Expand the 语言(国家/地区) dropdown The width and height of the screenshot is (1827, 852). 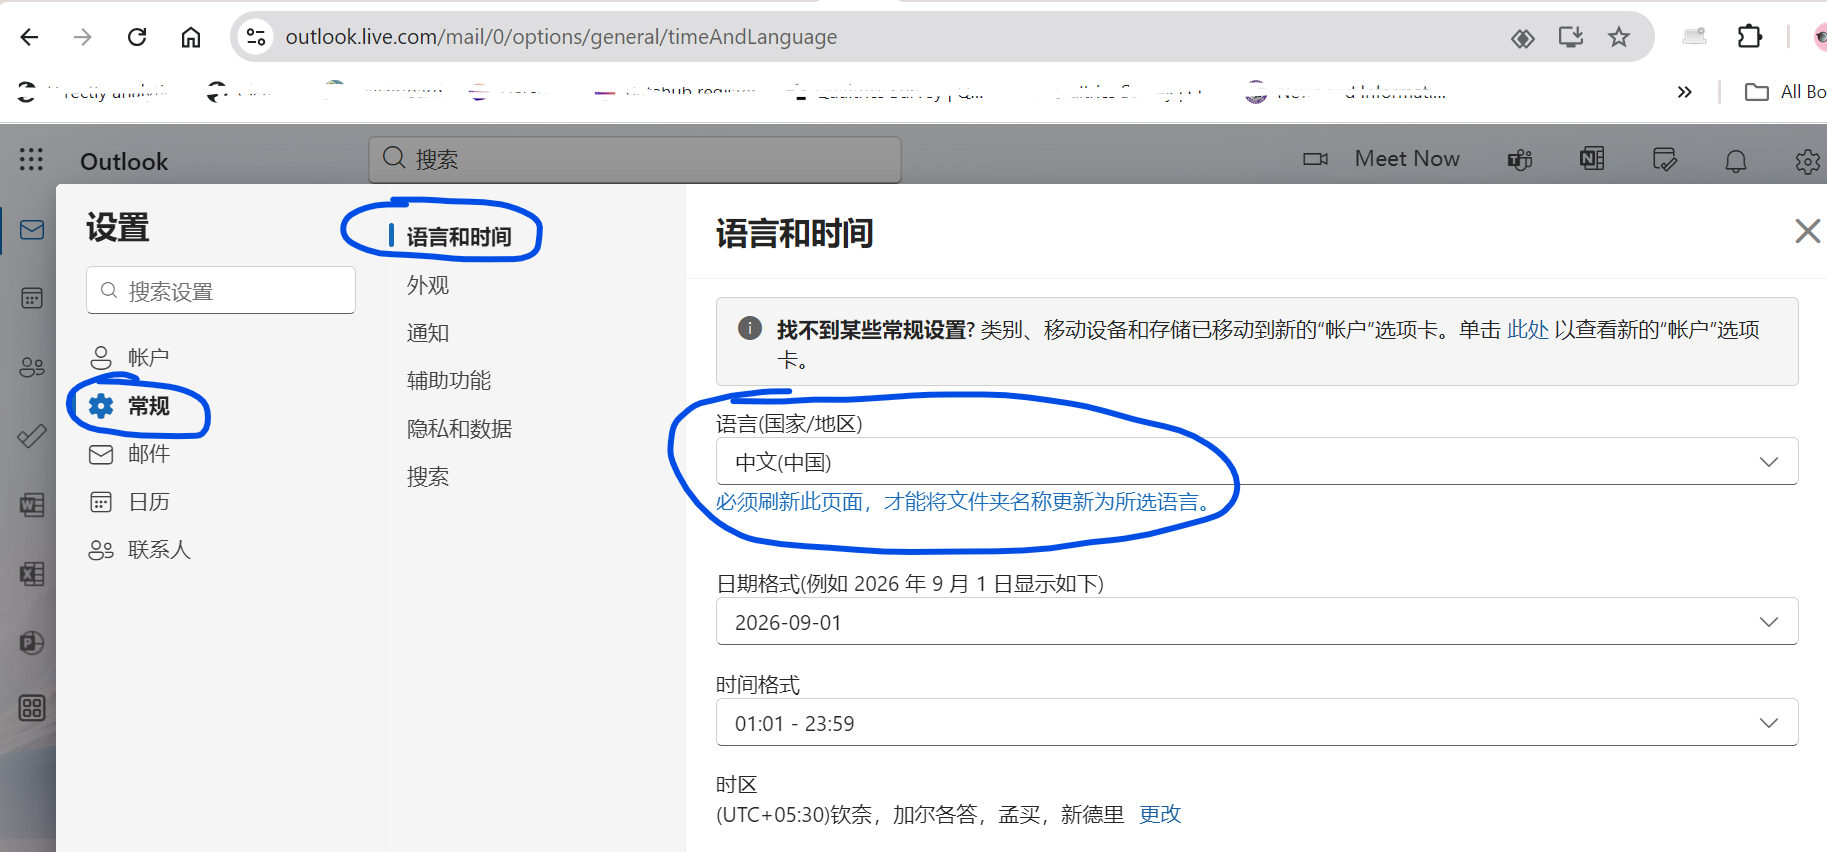coord(1257,461)
